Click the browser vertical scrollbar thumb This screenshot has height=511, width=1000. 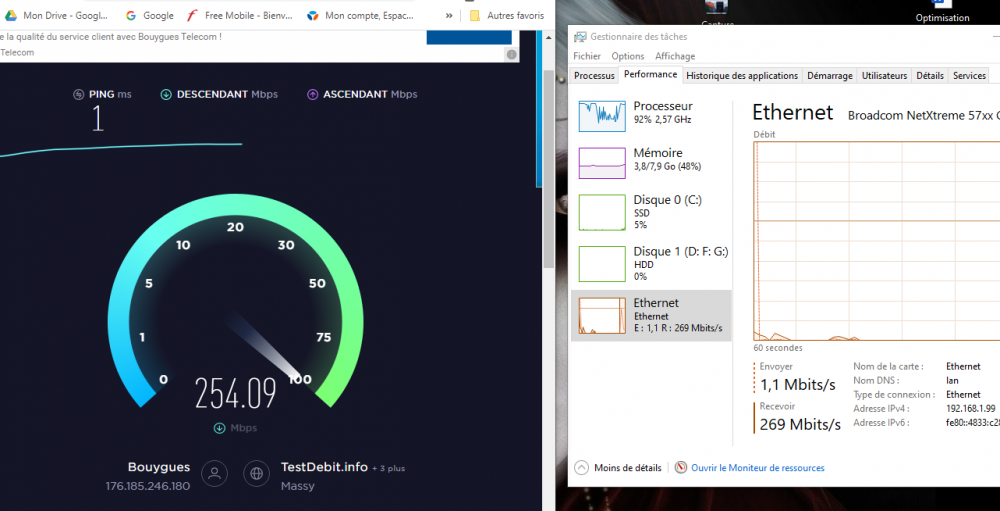[x=548, y=169]
